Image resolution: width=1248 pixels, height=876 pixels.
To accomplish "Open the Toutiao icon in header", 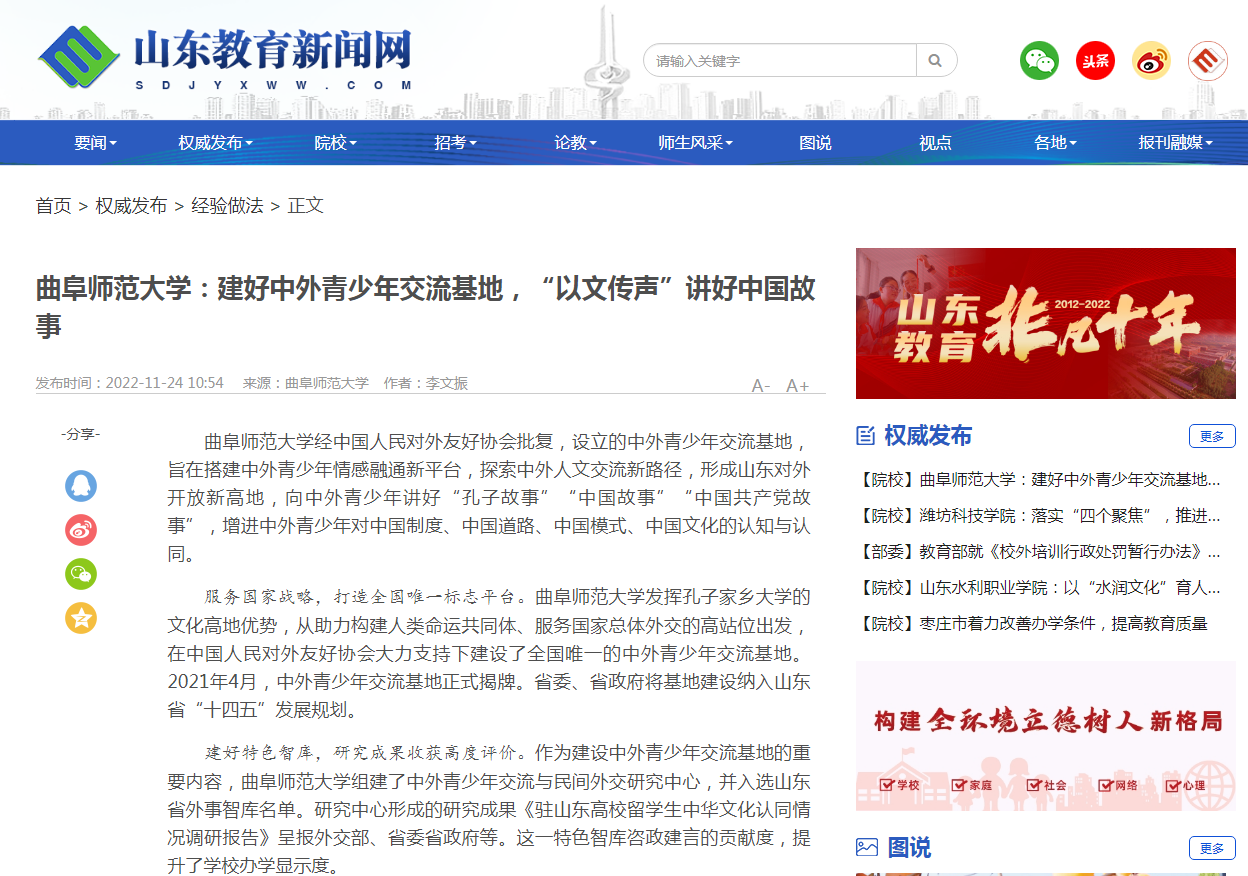I will 1095,61.
